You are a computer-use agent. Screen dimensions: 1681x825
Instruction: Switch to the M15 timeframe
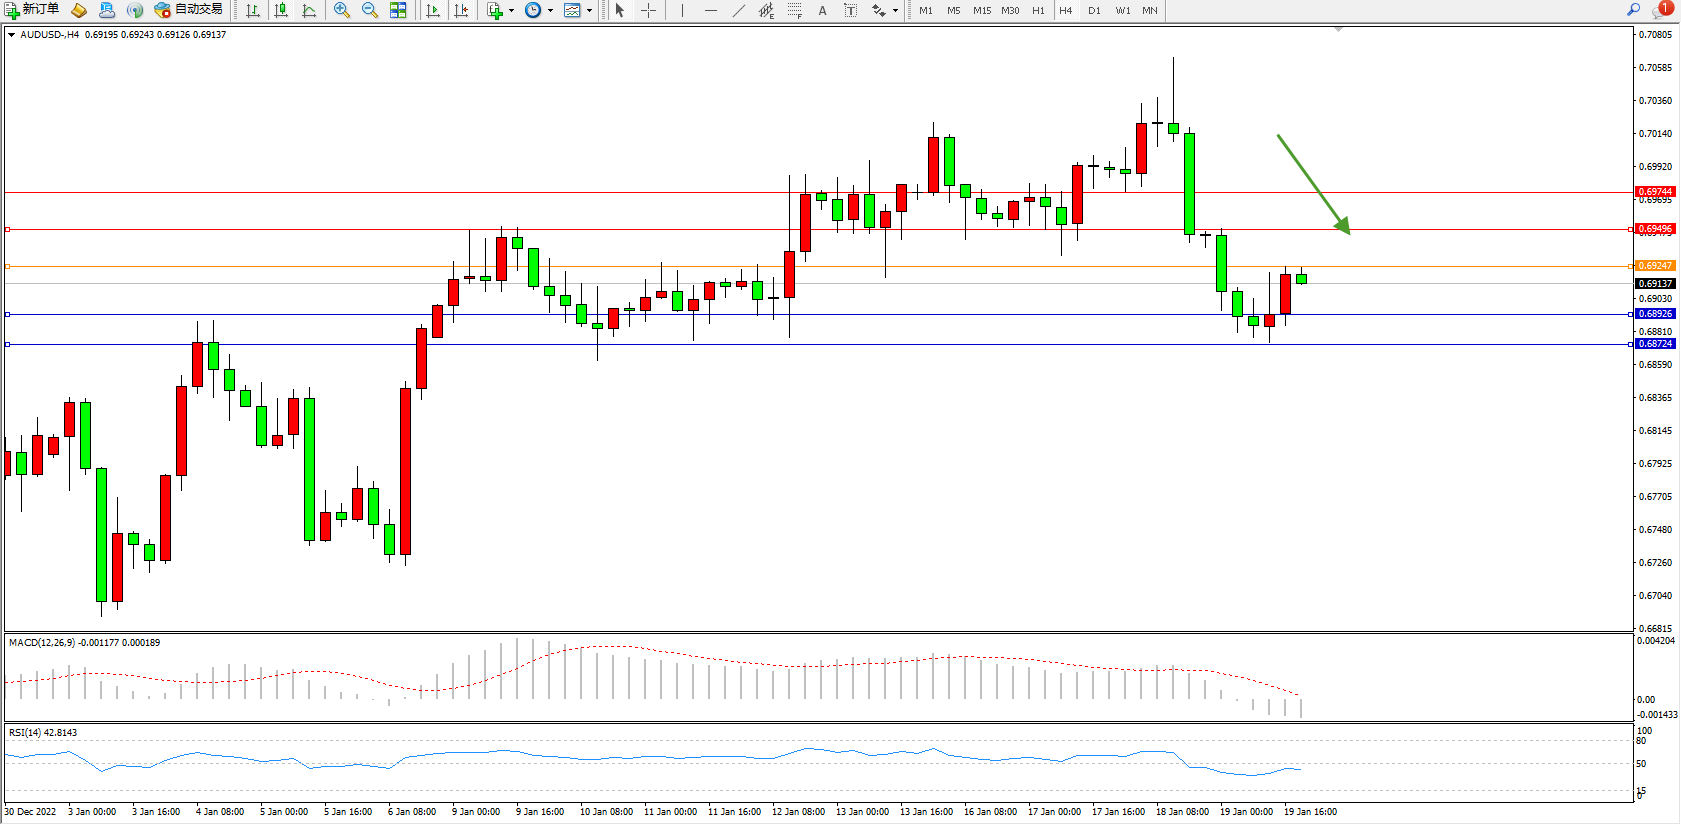pos(982,10)
